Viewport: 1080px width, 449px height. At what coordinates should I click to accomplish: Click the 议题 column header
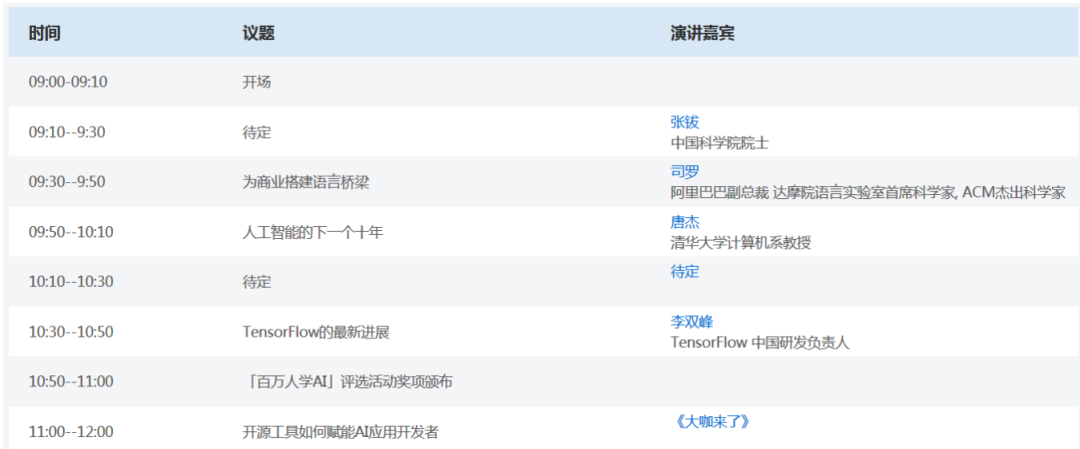(x=258, y=32)
